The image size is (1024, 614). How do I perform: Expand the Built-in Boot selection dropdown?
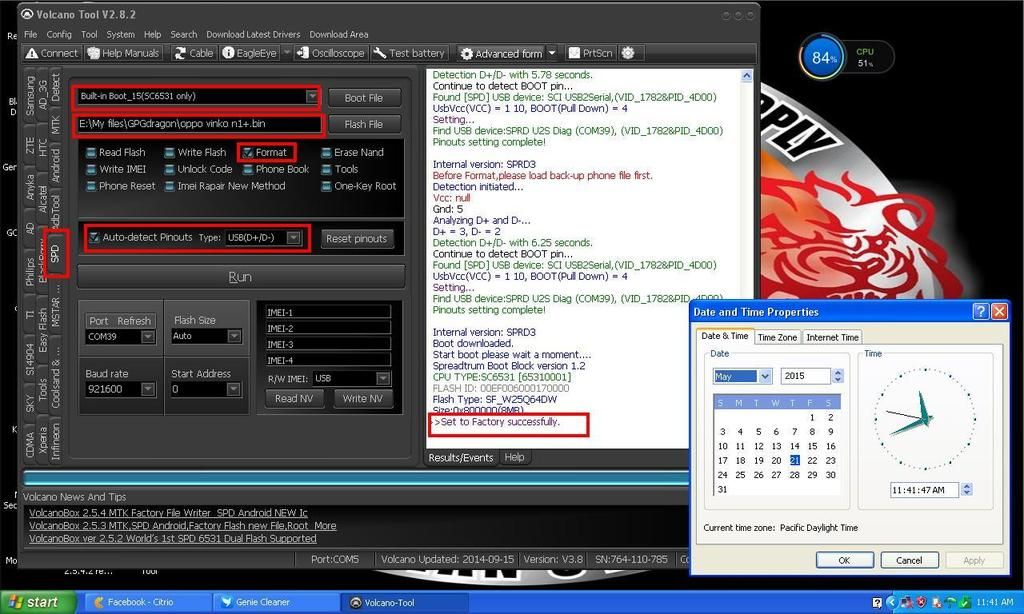coord(312,97)
